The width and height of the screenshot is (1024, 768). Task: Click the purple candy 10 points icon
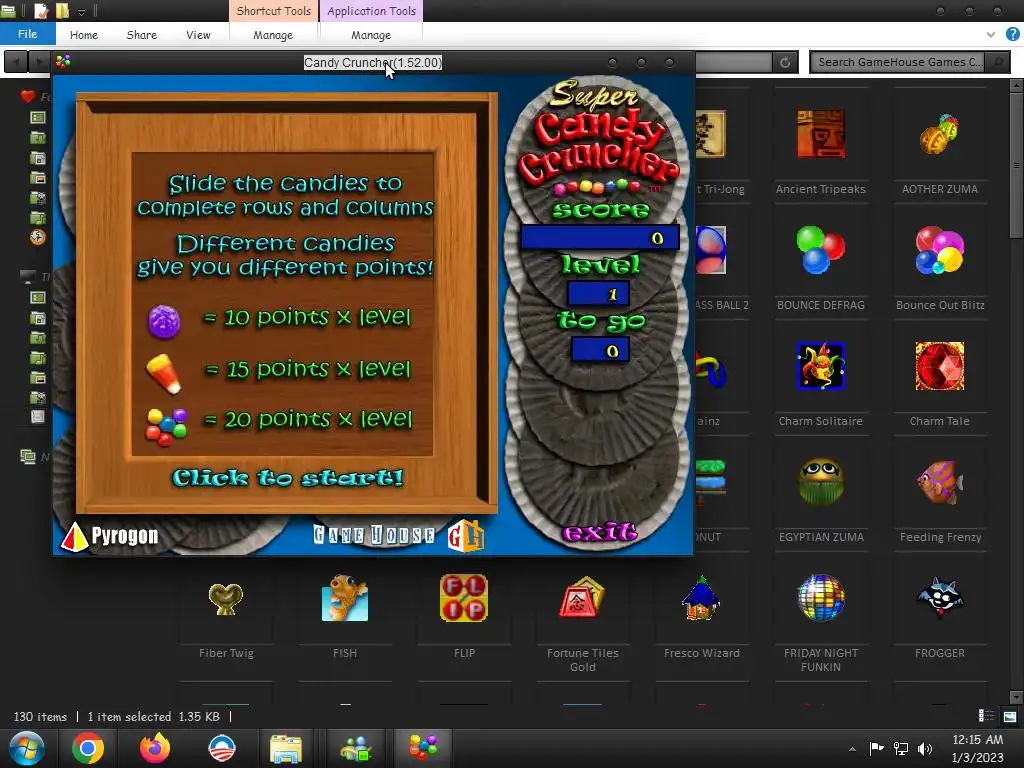[x=164, y=321]
